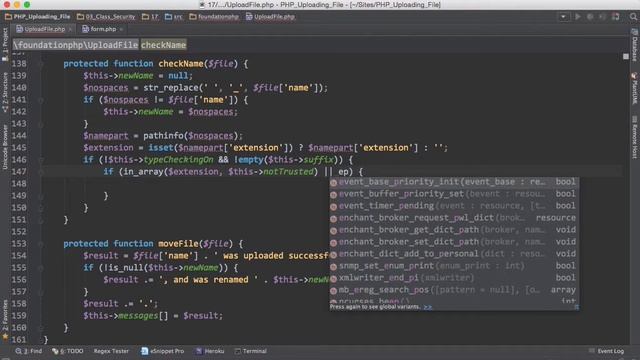This screenshot has height=360, width=640.
Task: Select enchant_dict_add_to_personal suggestion
Action: (x=454, y=254)
